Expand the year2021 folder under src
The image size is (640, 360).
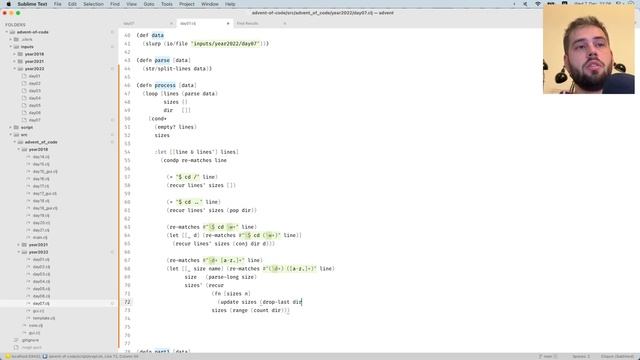click(18, 245)
